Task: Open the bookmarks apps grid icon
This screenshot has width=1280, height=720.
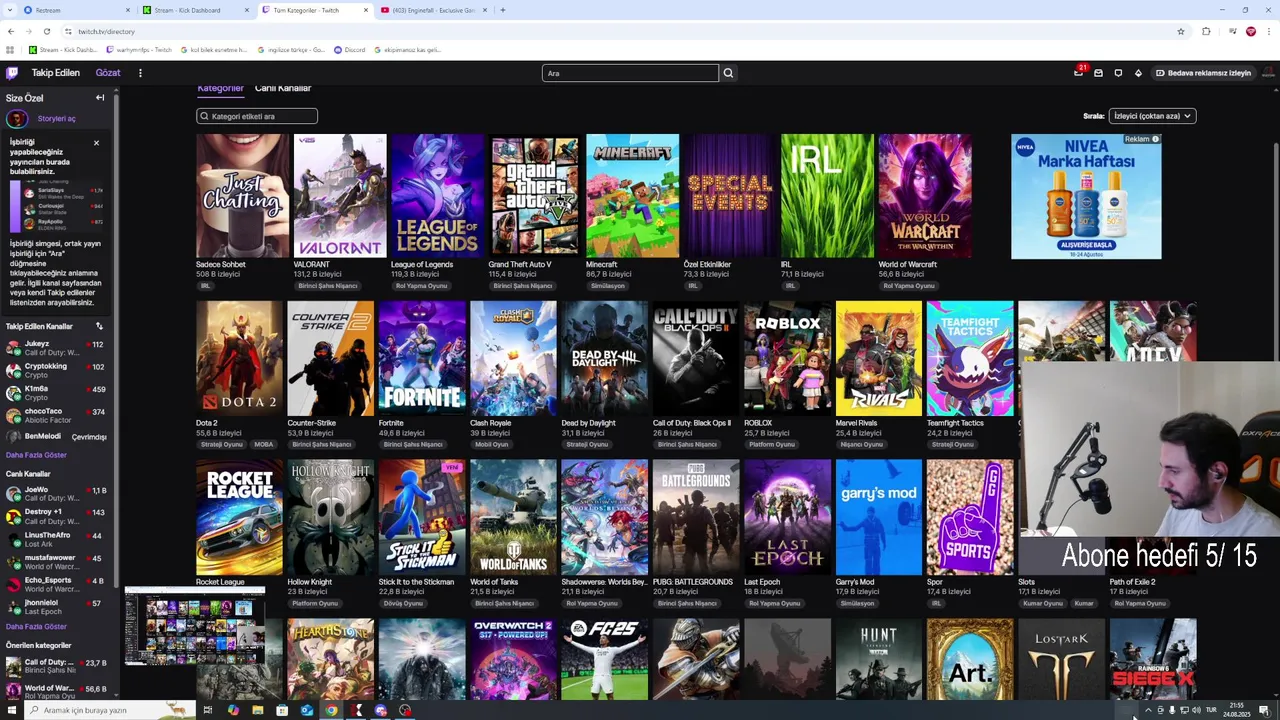Action: pos(11,49)
